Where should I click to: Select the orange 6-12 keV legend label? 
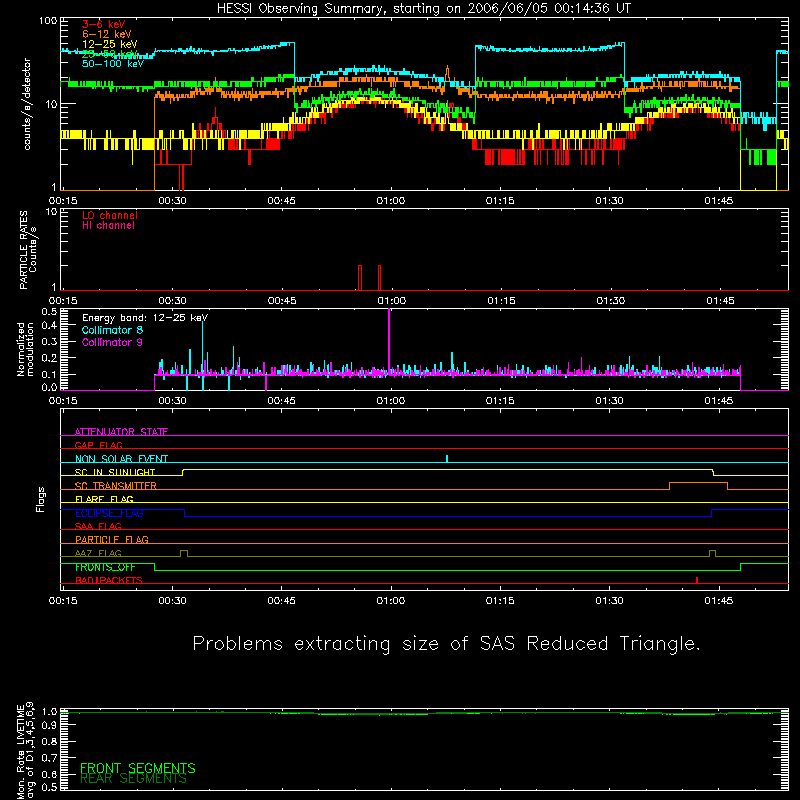pyautogui.click(x=107, y=34)
